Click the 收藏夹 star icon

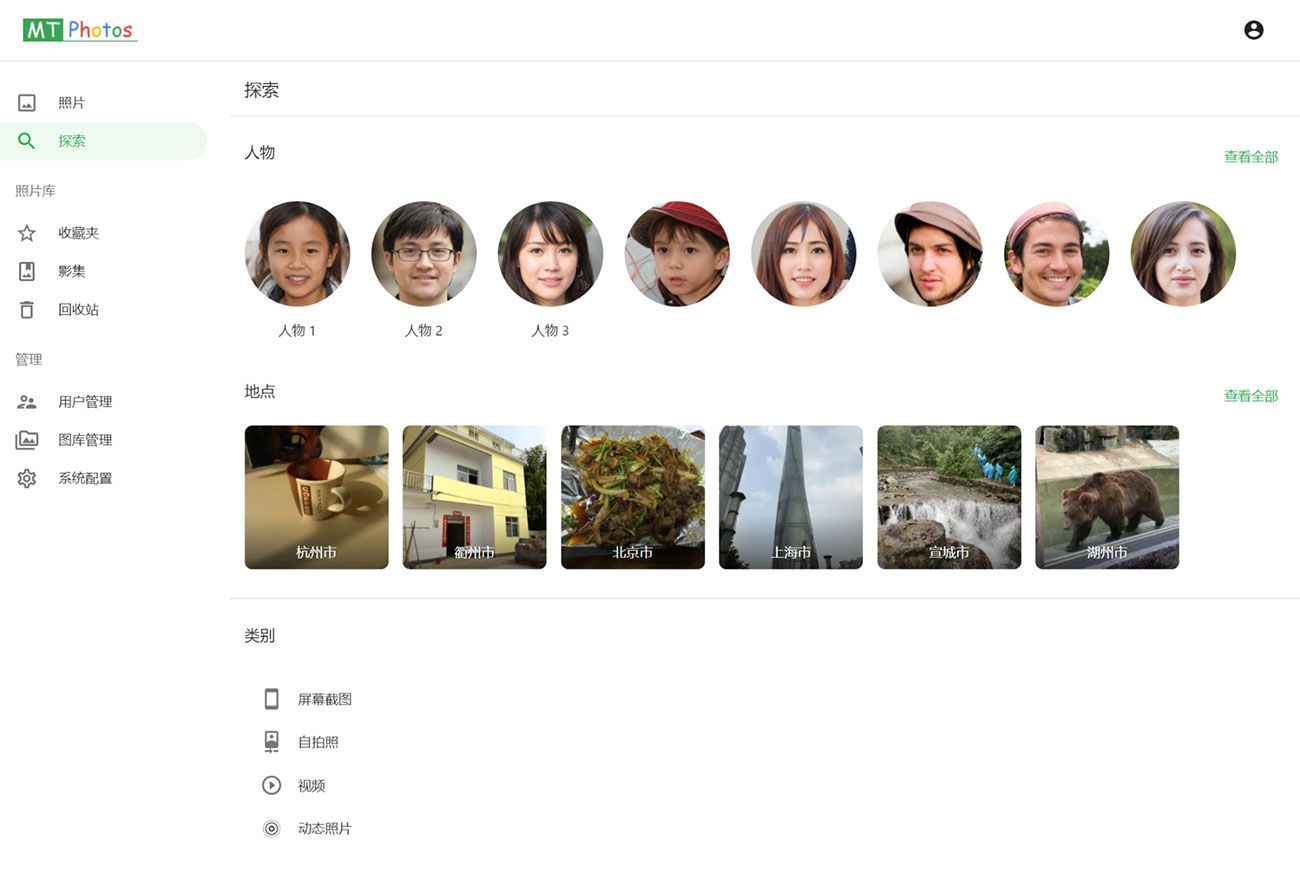coord(27,233)
